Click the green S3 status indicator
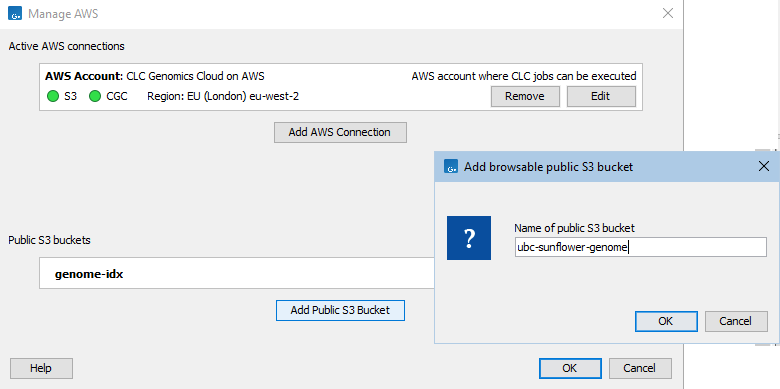This screenshot has height=389, width=780. click(x=53, y=97)
